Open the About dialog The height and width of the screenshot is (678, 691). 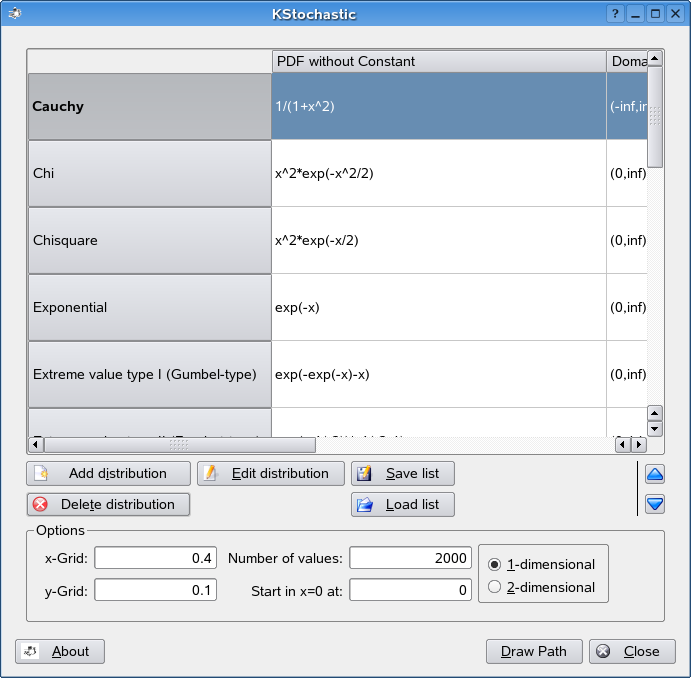pyautogui.click(x=60, y=651)
